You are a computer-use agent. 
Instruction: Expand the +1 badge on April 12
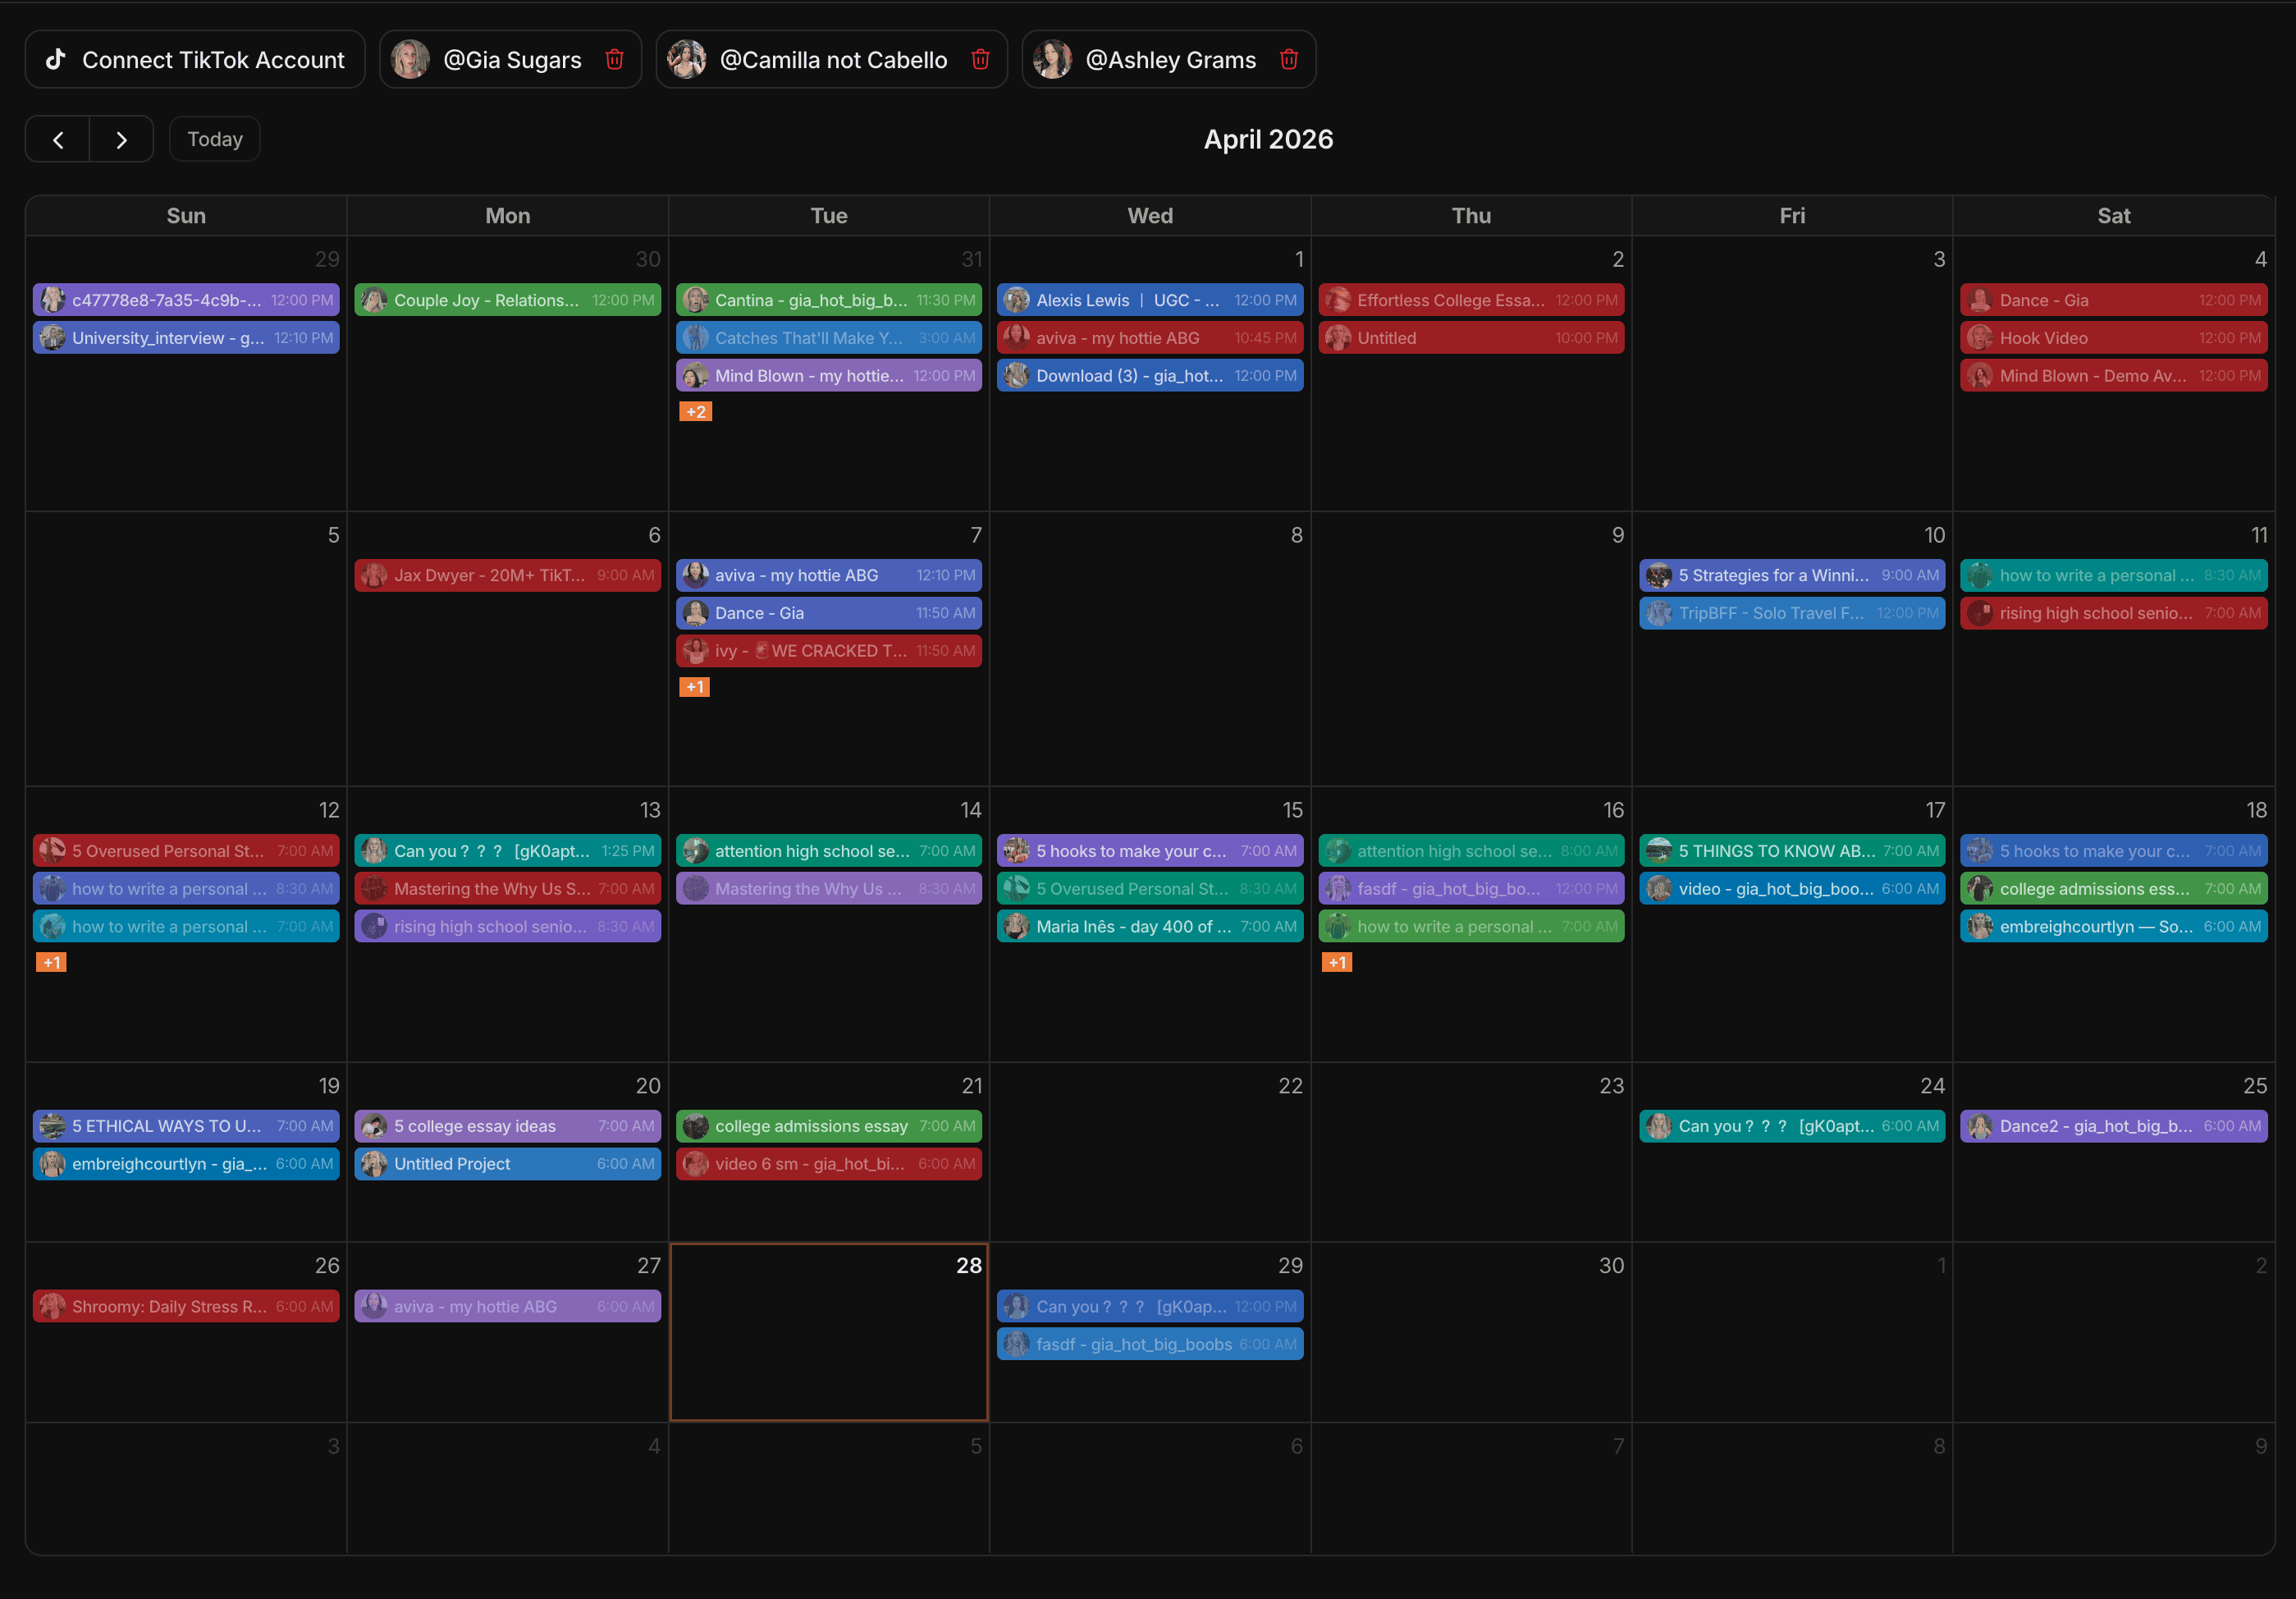(51, 961)
